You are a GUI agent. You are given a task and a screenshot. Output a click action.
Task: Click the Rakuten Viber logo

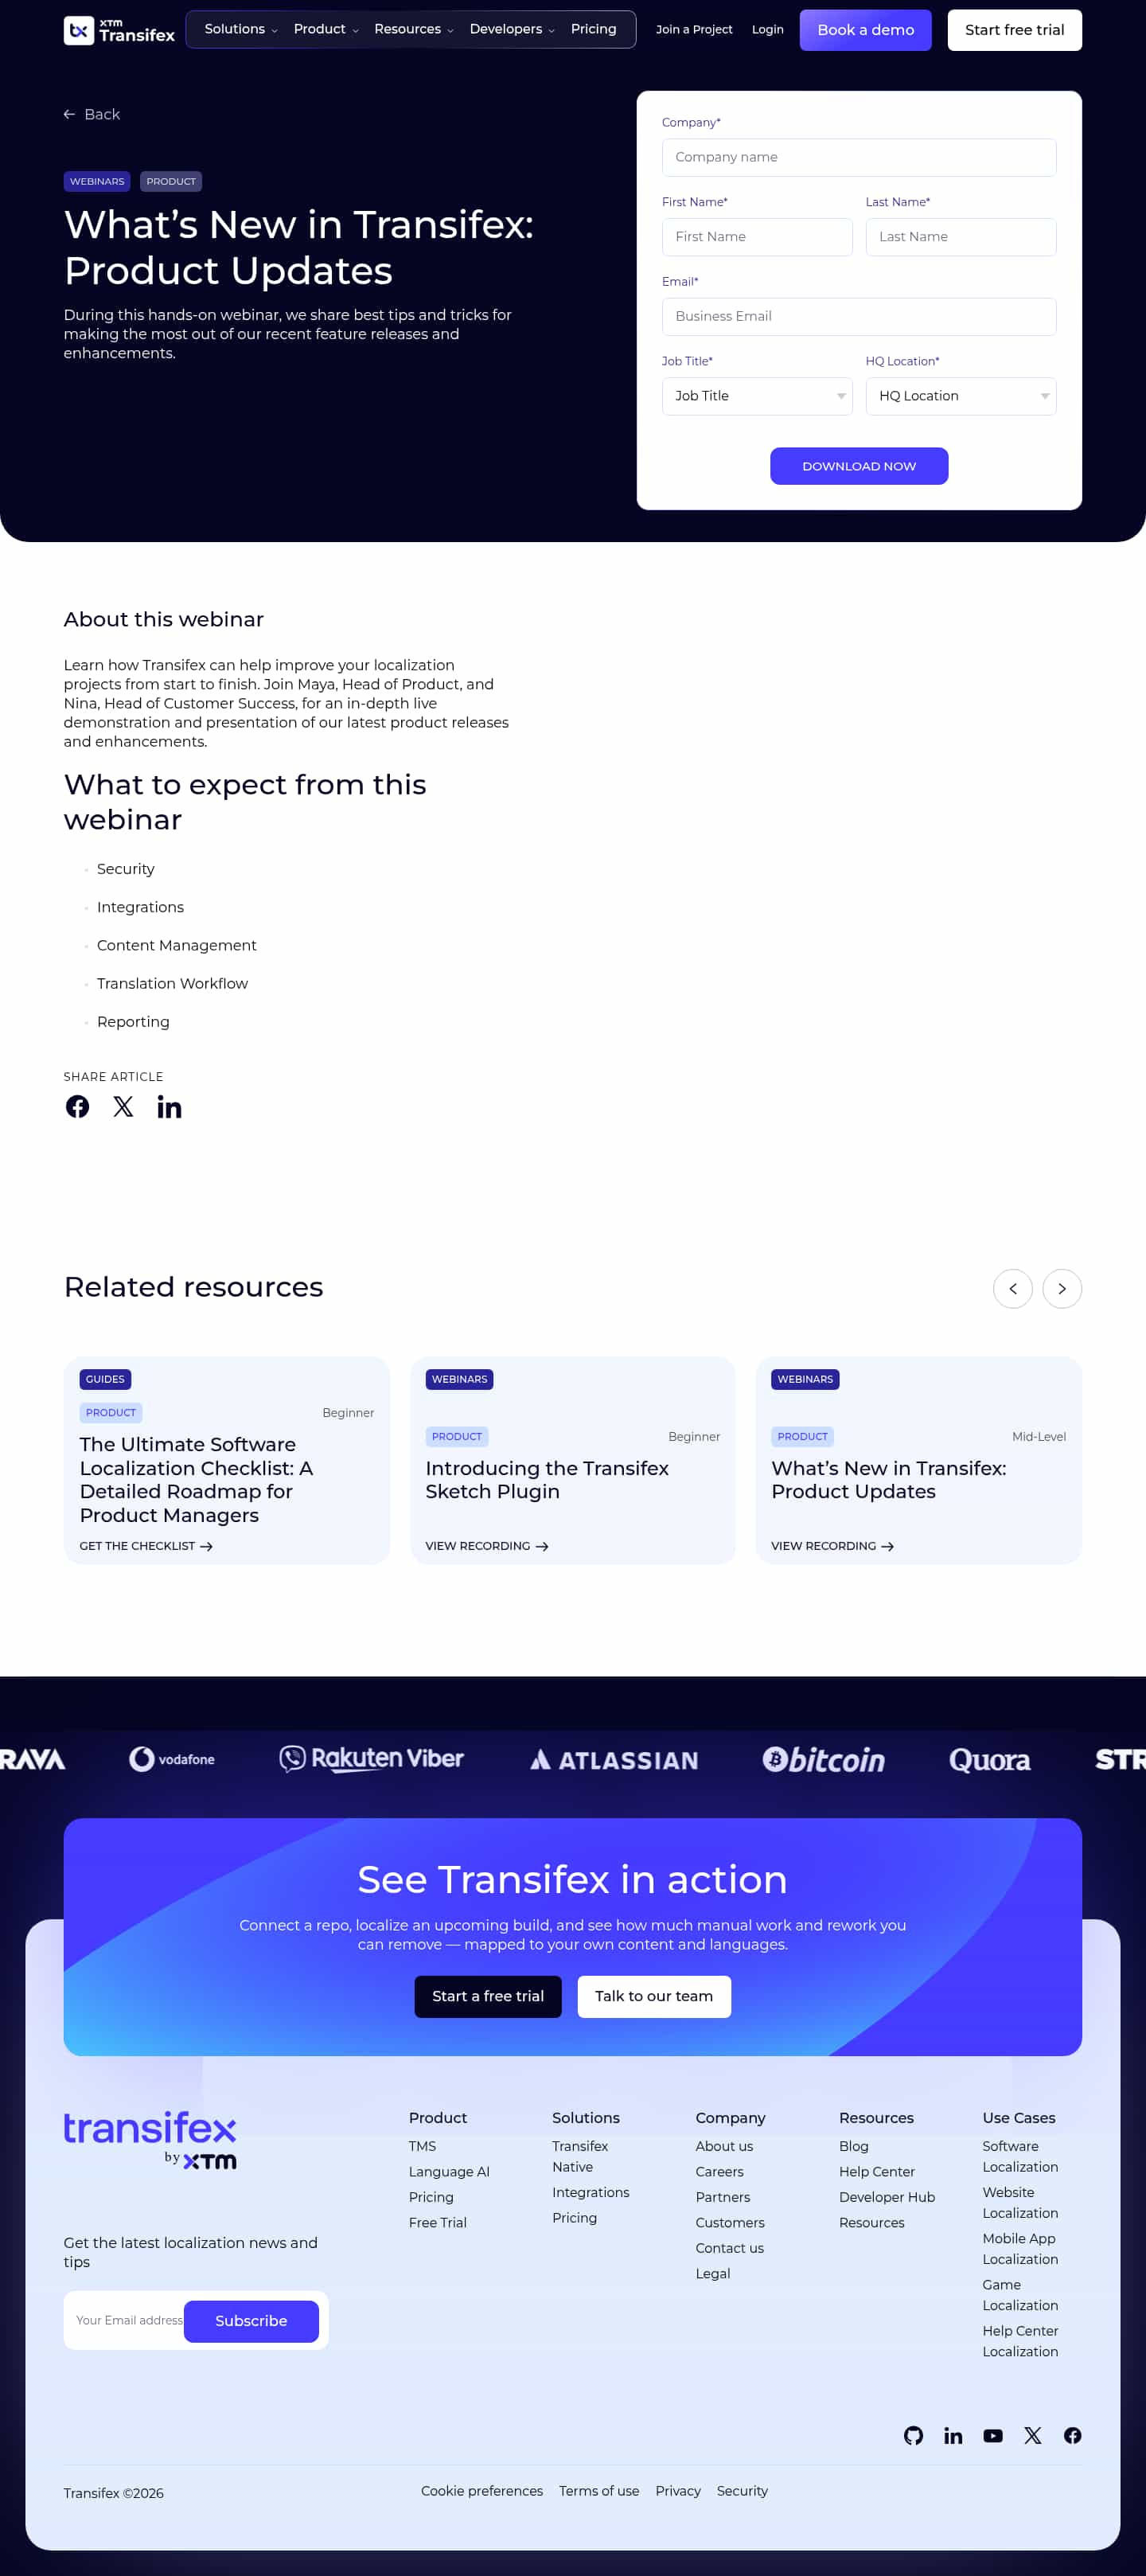(371, 1759)
